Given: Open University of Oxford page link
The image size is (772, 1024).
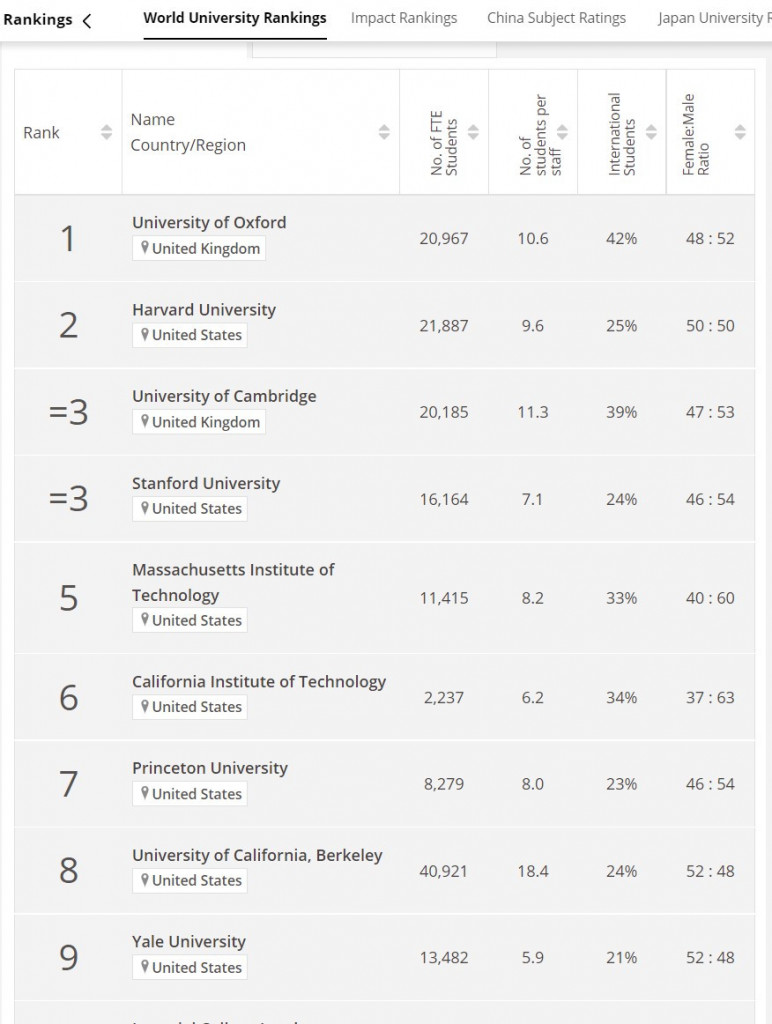Looking at the screenshot, I should (209, 222).
